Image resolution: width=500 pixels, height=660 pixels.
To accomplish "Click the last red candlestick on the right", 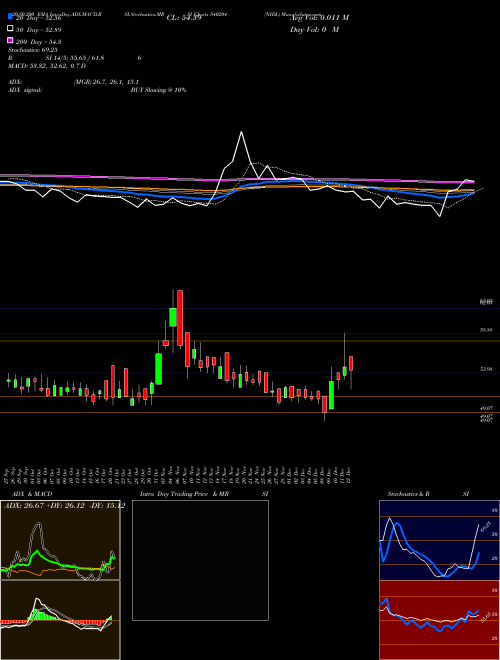I will (351, 363).
